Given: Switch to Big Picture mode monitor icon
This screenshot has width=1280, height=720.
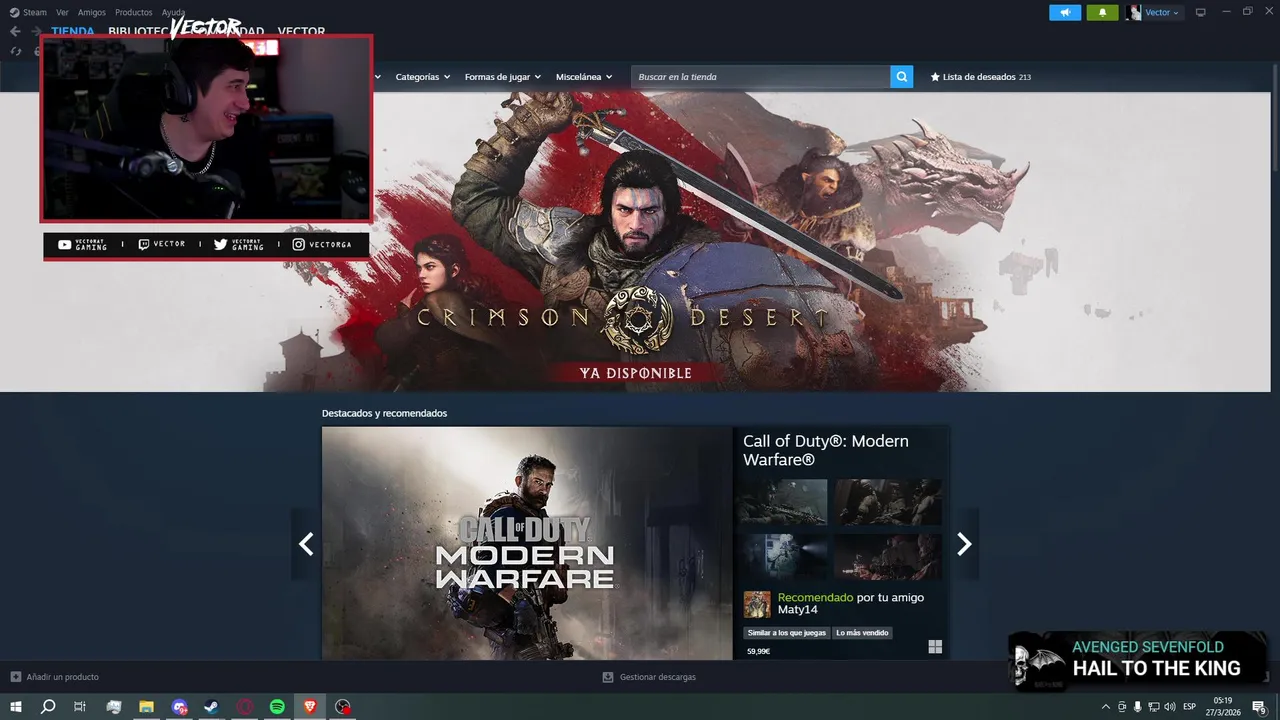Looking at the screenshot, I should pyautogui.click(x=1200, y=13).
